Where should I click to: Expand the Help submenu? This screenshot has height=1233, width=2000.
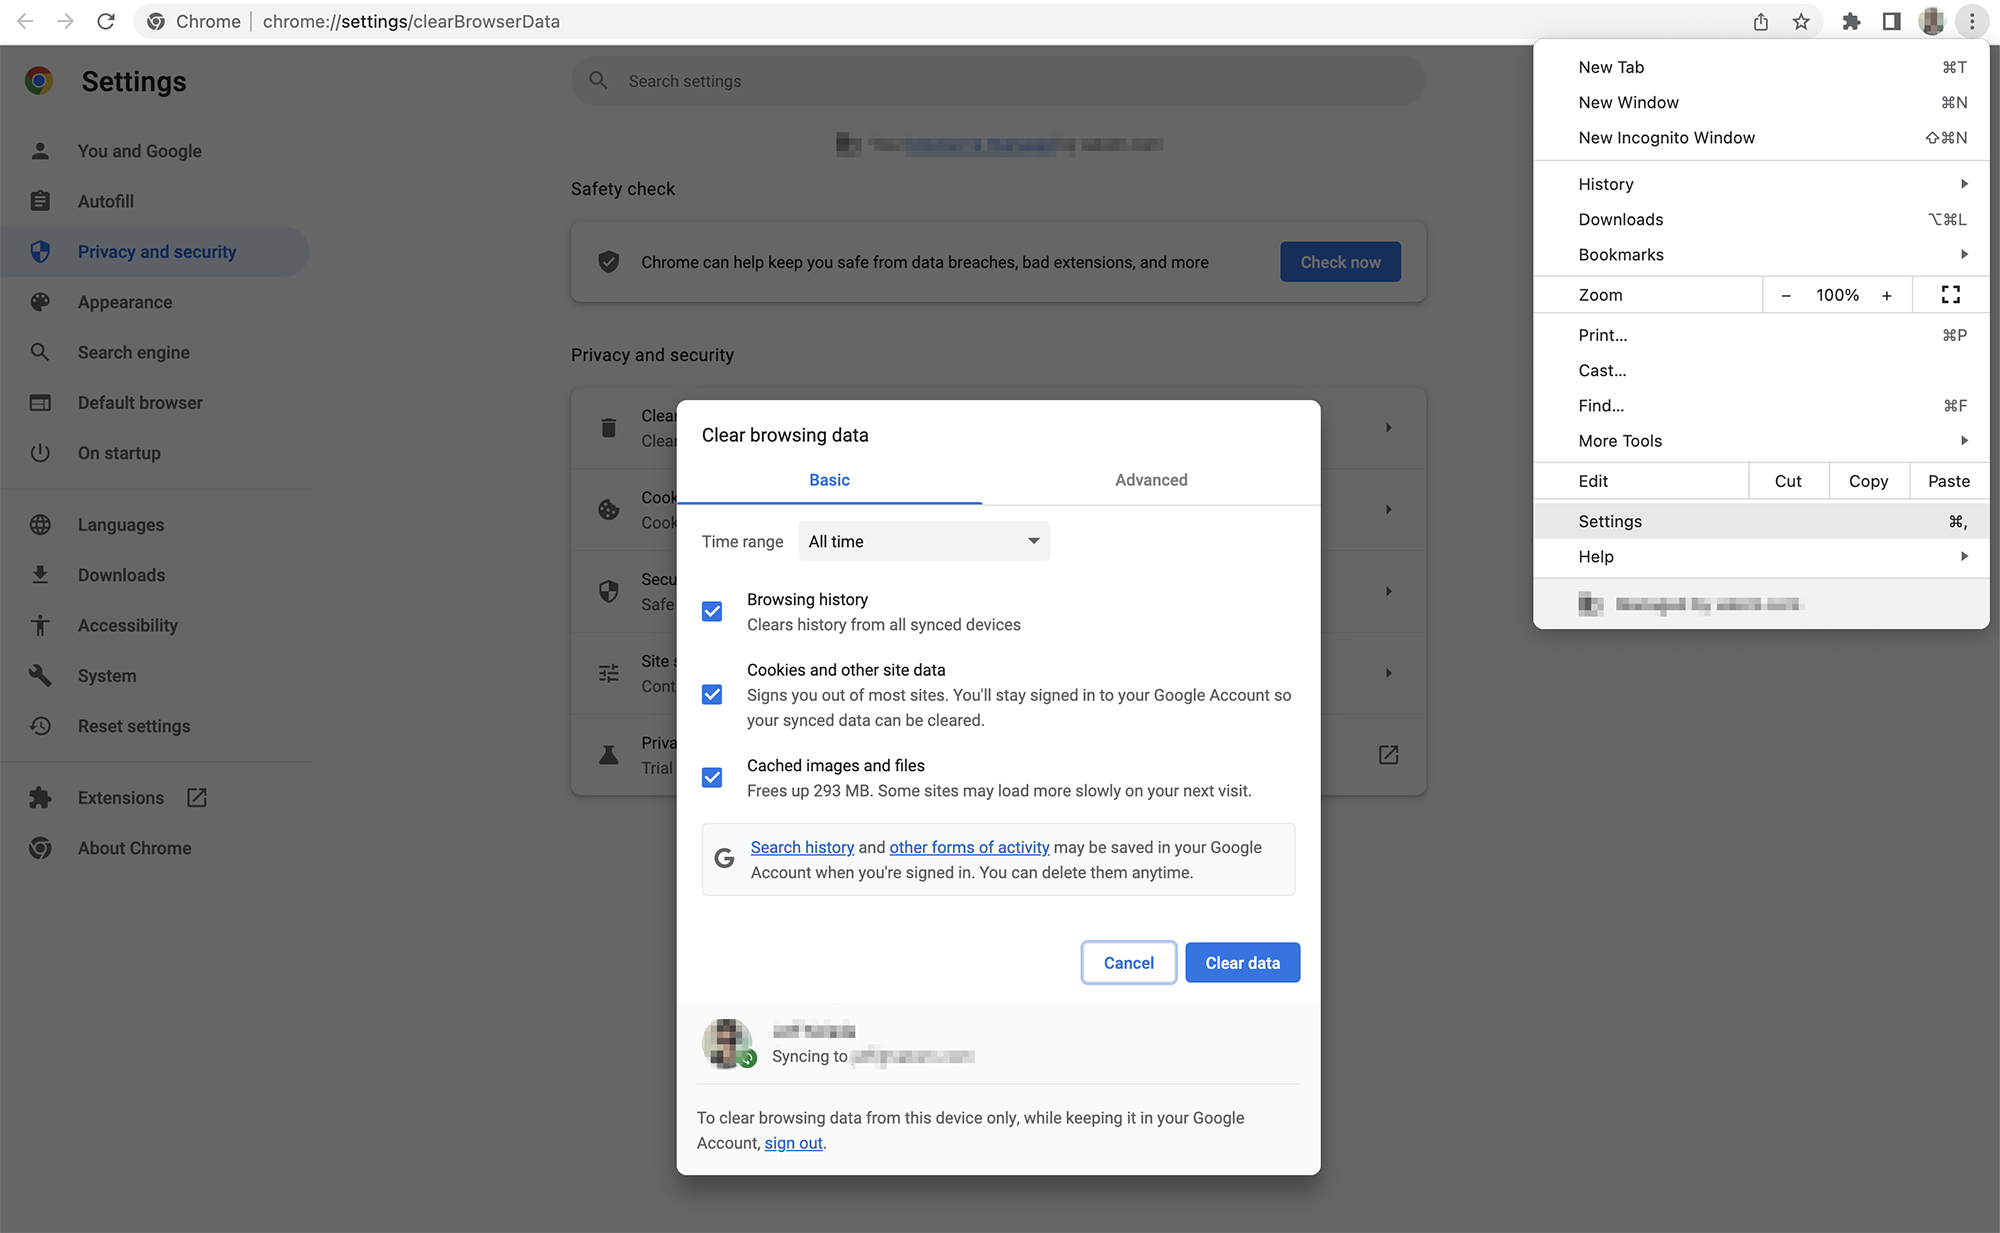pos(1761,556)
